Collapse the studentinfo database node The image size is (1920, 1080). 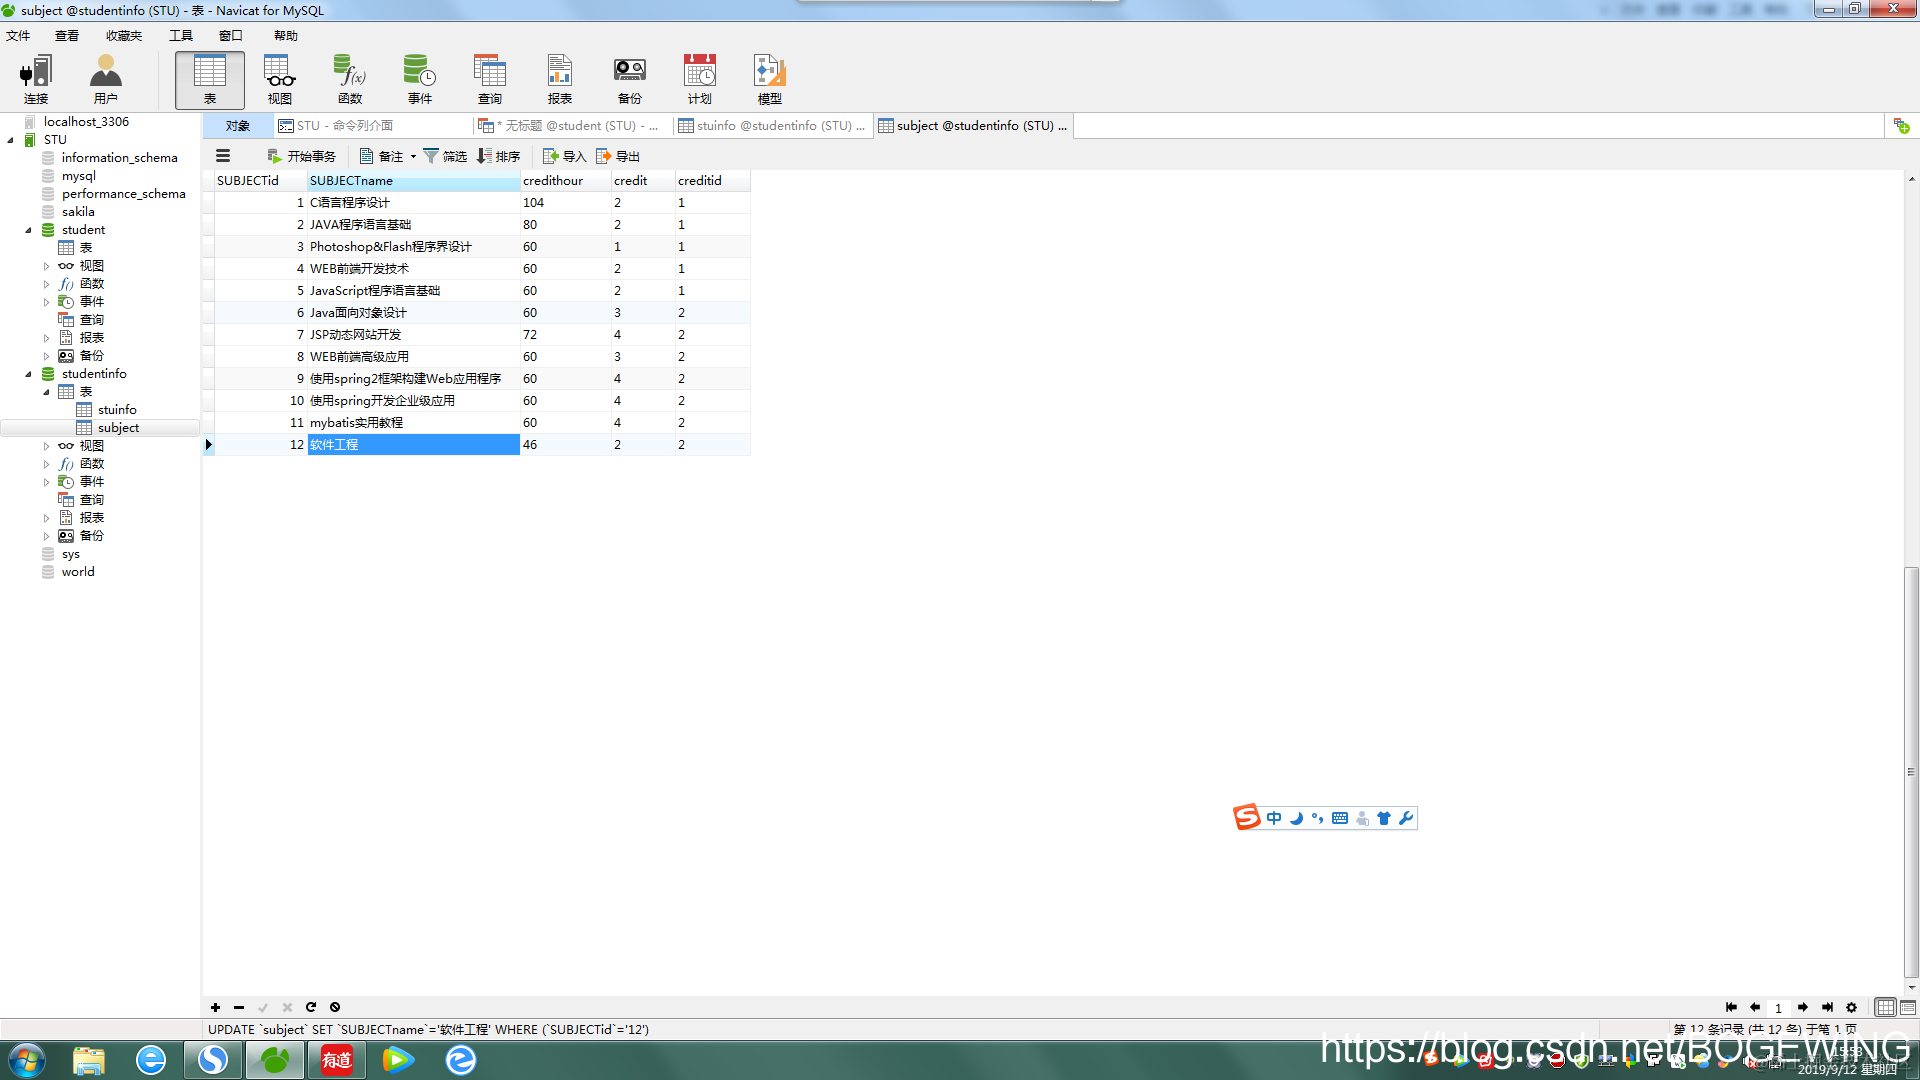28,374
